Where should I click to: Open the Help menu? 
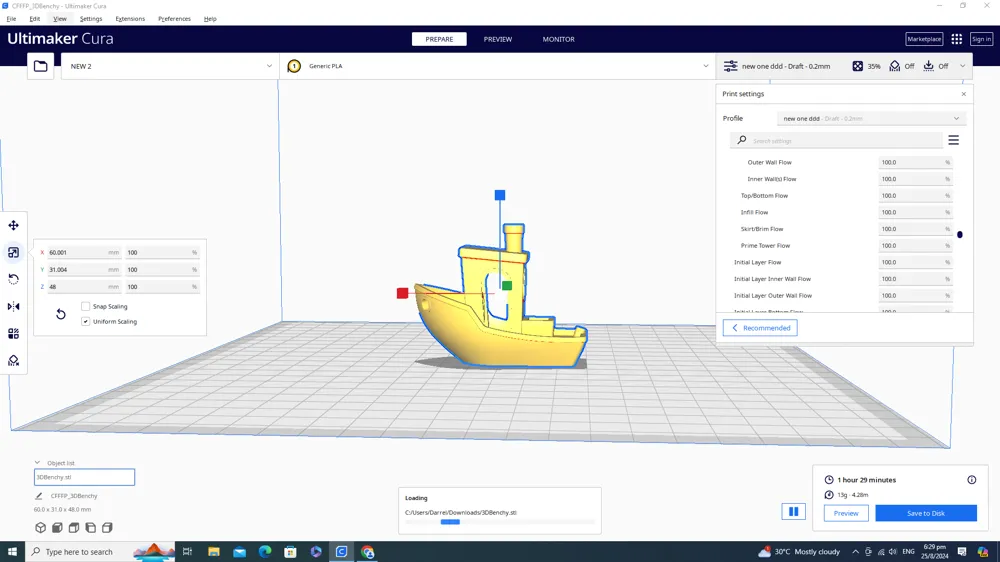coord(210,18)
